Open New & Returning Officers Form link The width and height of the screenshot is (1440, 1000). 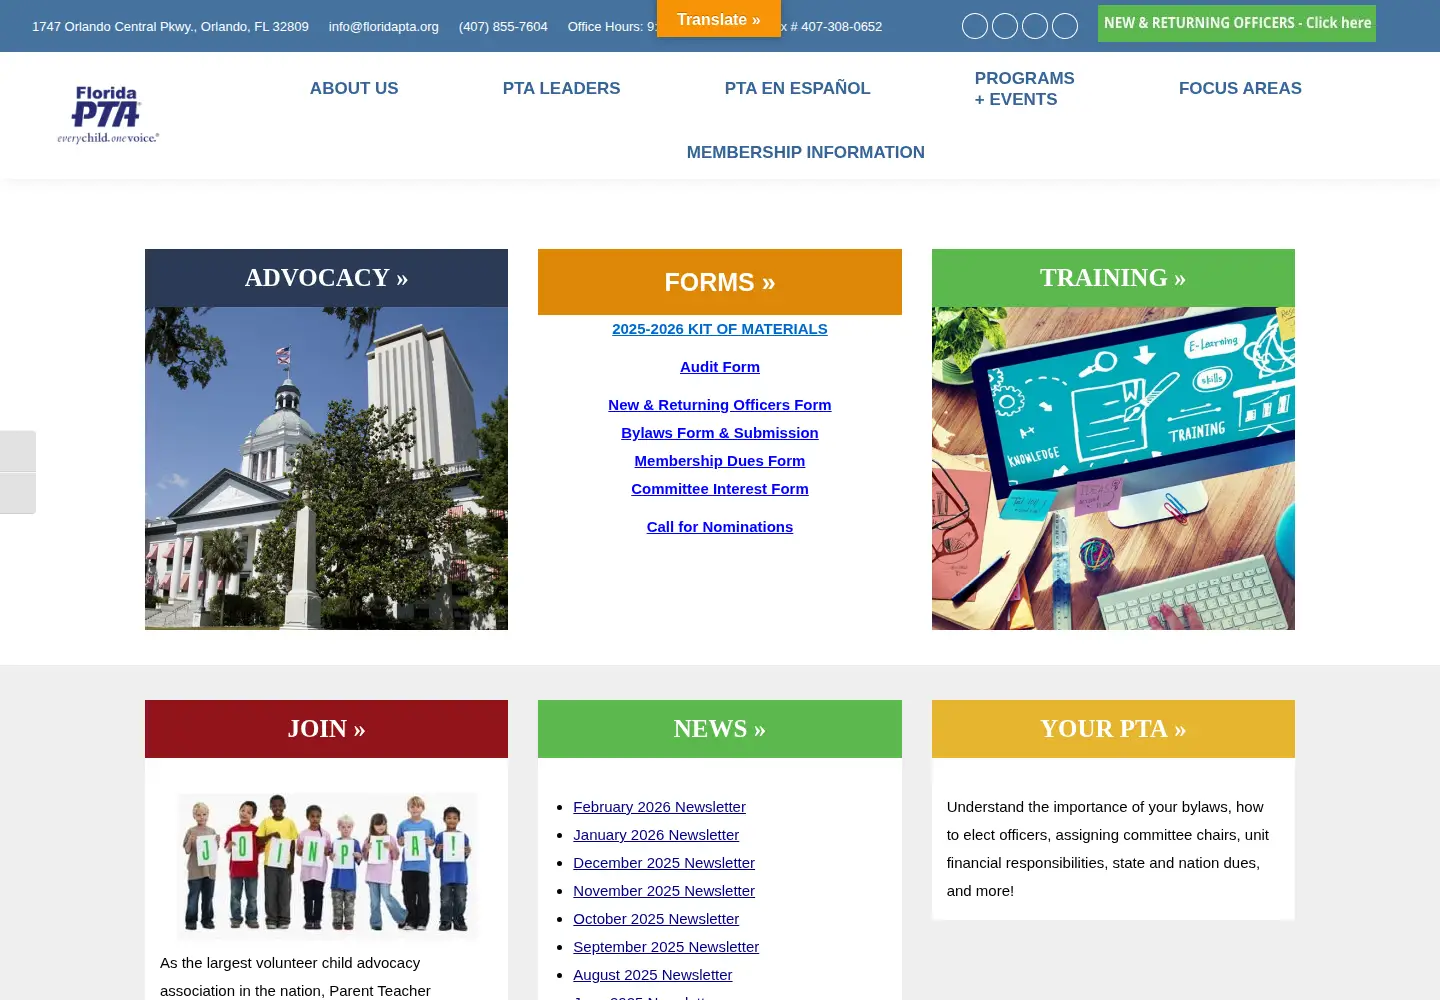coord(720,405)
